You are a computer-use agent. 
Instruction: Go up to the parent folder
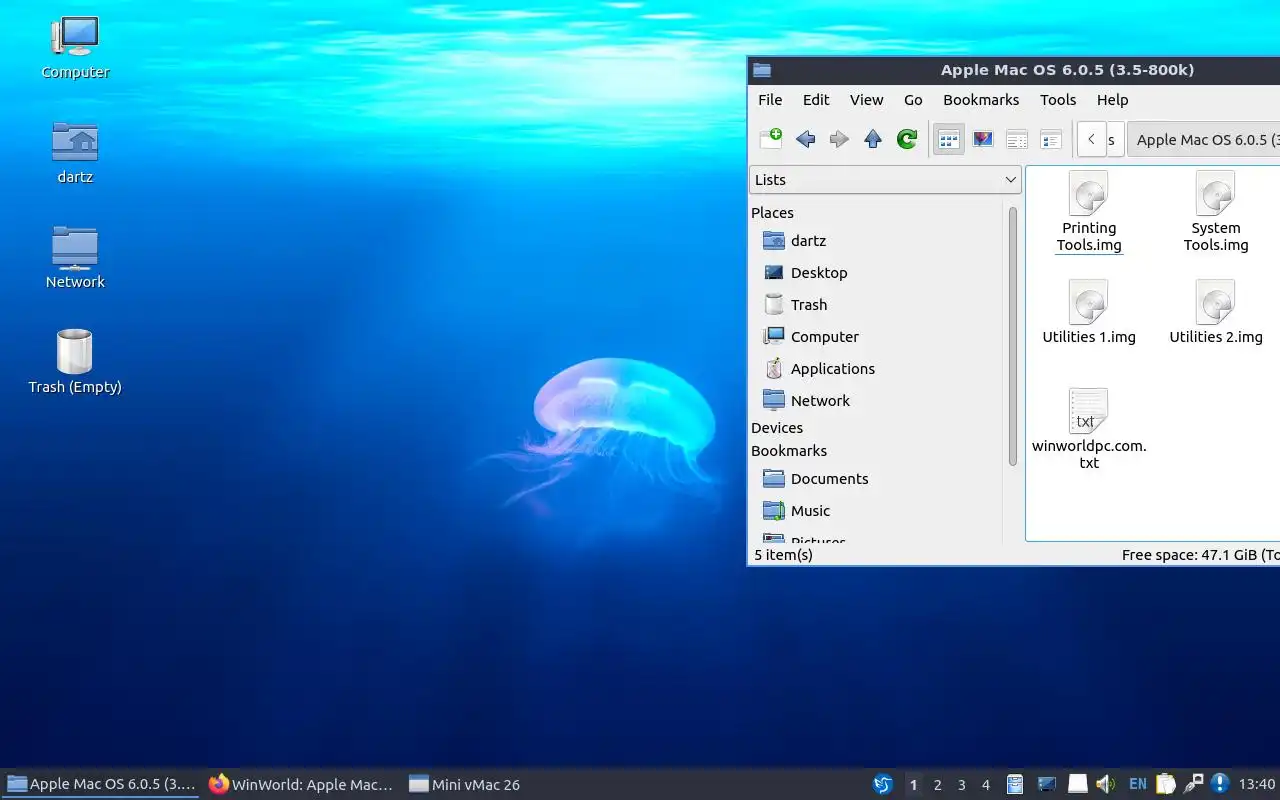click(873, 139)
